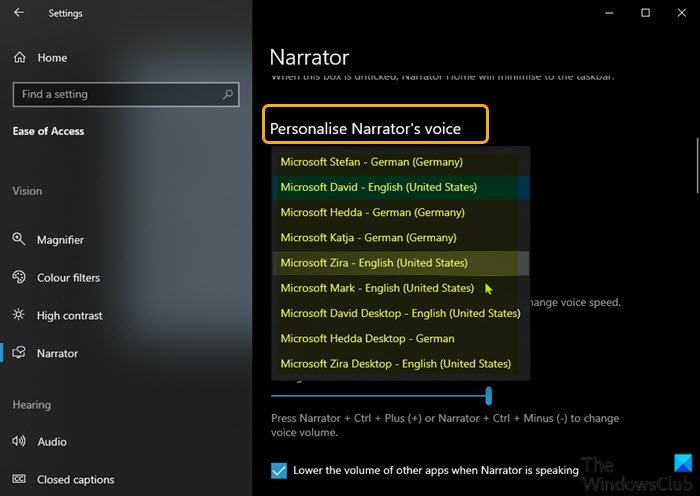Click the High contrast sun icon

(18, 316)
